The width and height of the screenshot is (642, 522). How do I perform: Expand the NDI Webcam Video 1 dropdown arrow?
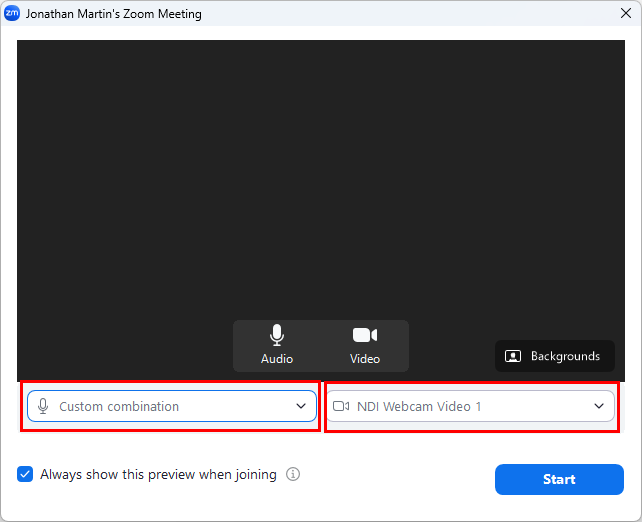599,406
